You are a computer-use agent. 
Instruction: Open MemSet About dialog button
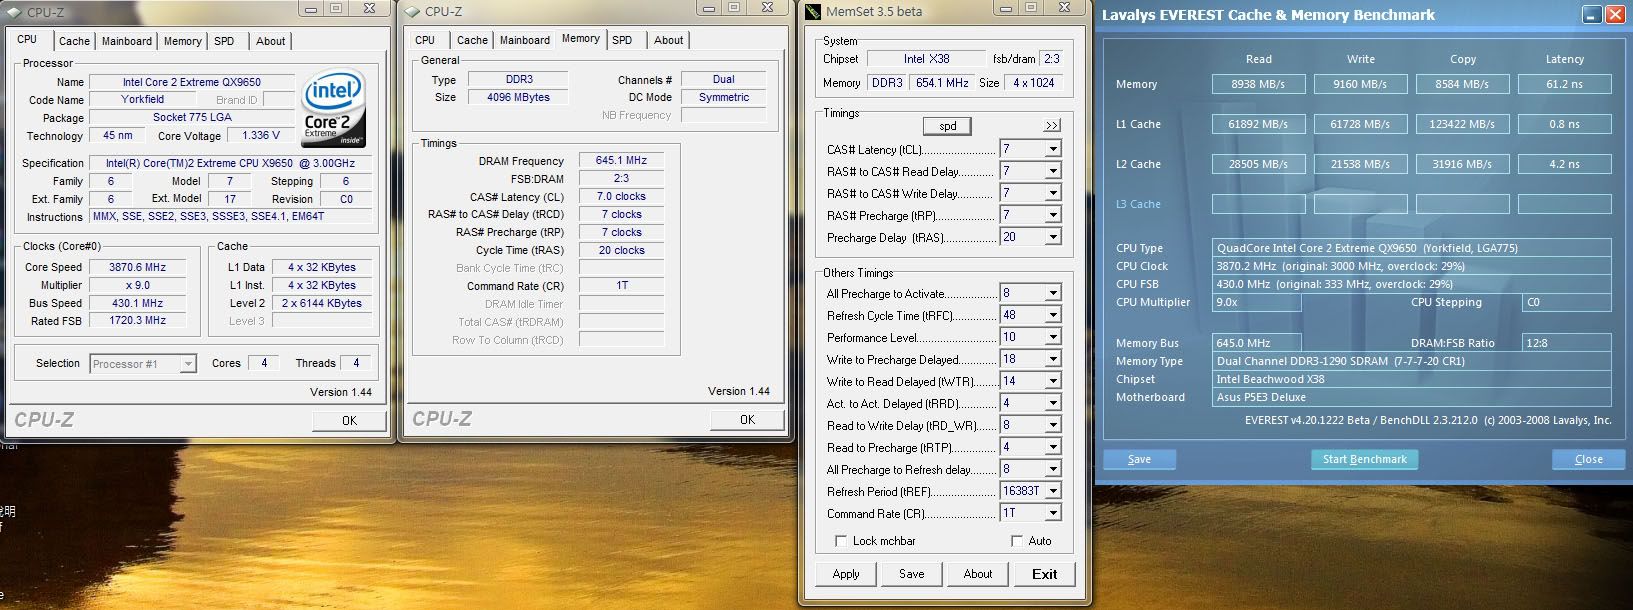pyautogui.click(x=978, y=574)
